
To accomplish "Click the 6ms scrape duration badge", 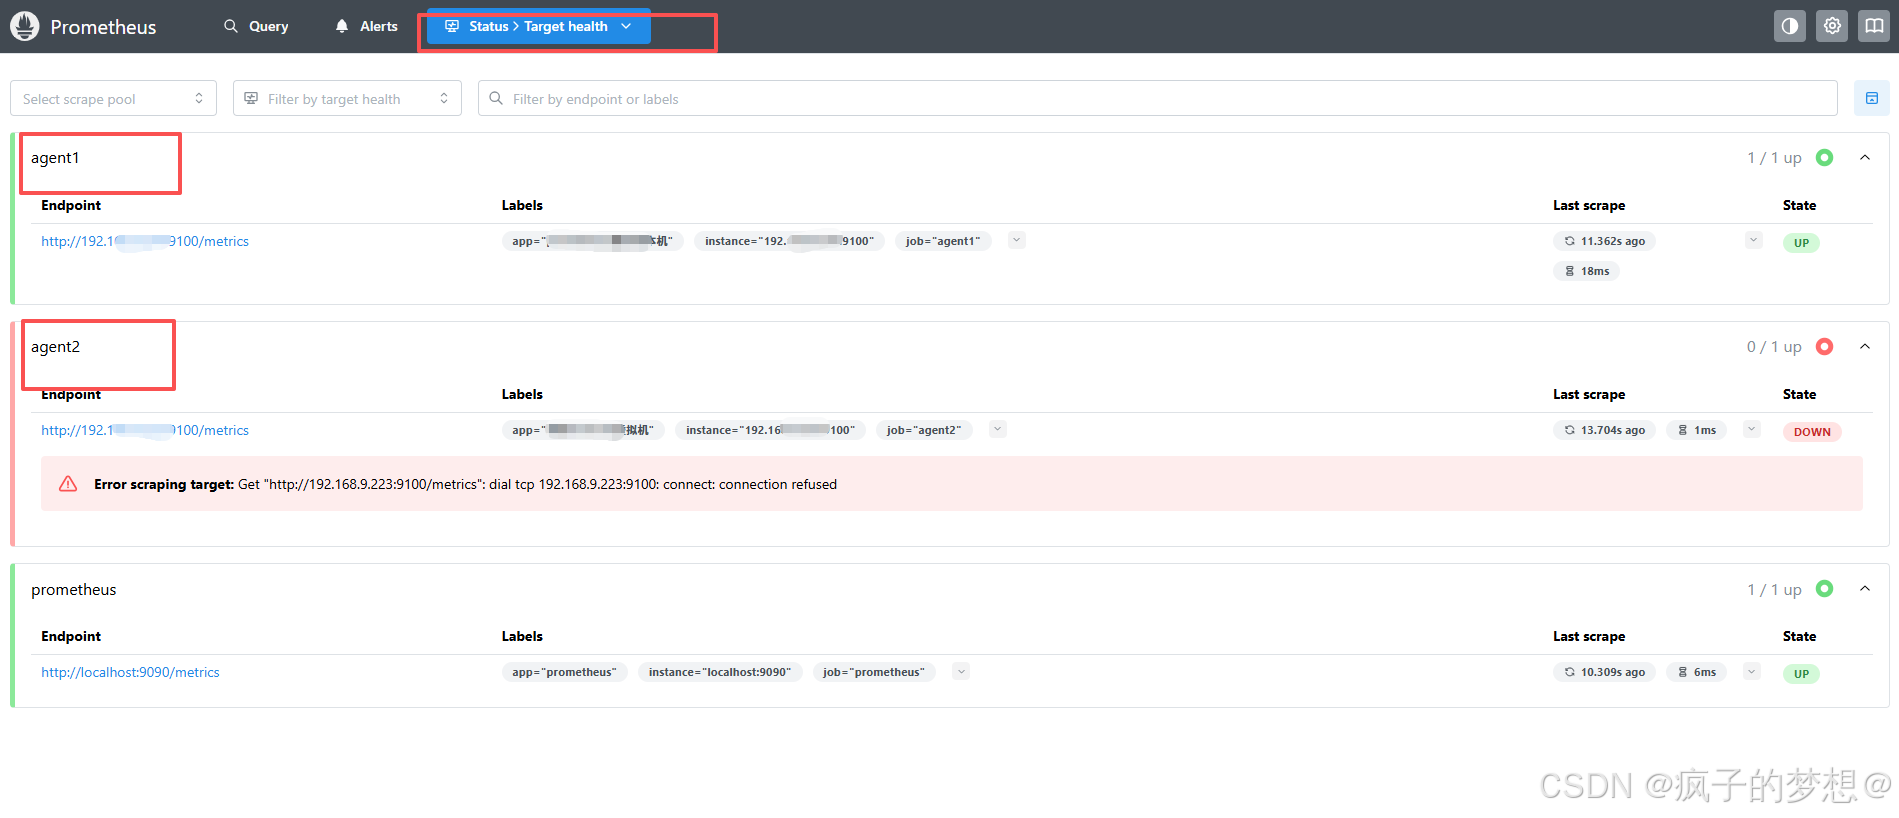I will click(x=1696, y=672).
